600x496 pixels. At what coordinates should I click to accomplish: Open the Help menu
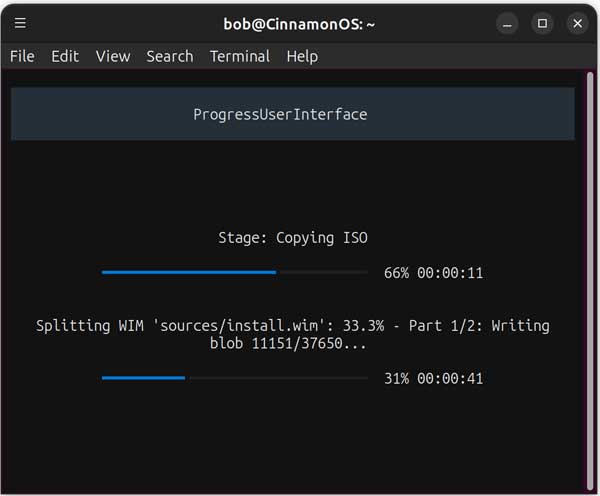[x=302, y=56]
